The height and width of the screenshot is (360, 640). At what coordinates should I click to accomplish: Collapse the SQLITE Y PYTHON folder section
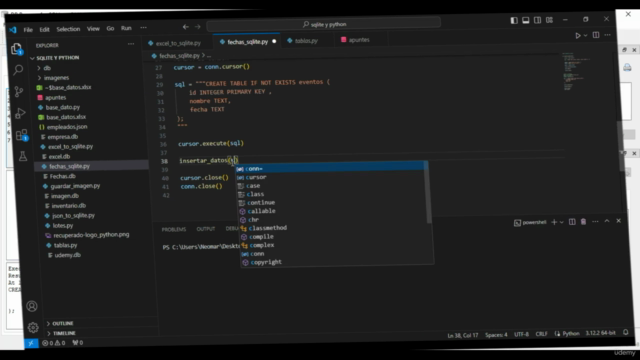coord(58,58)
